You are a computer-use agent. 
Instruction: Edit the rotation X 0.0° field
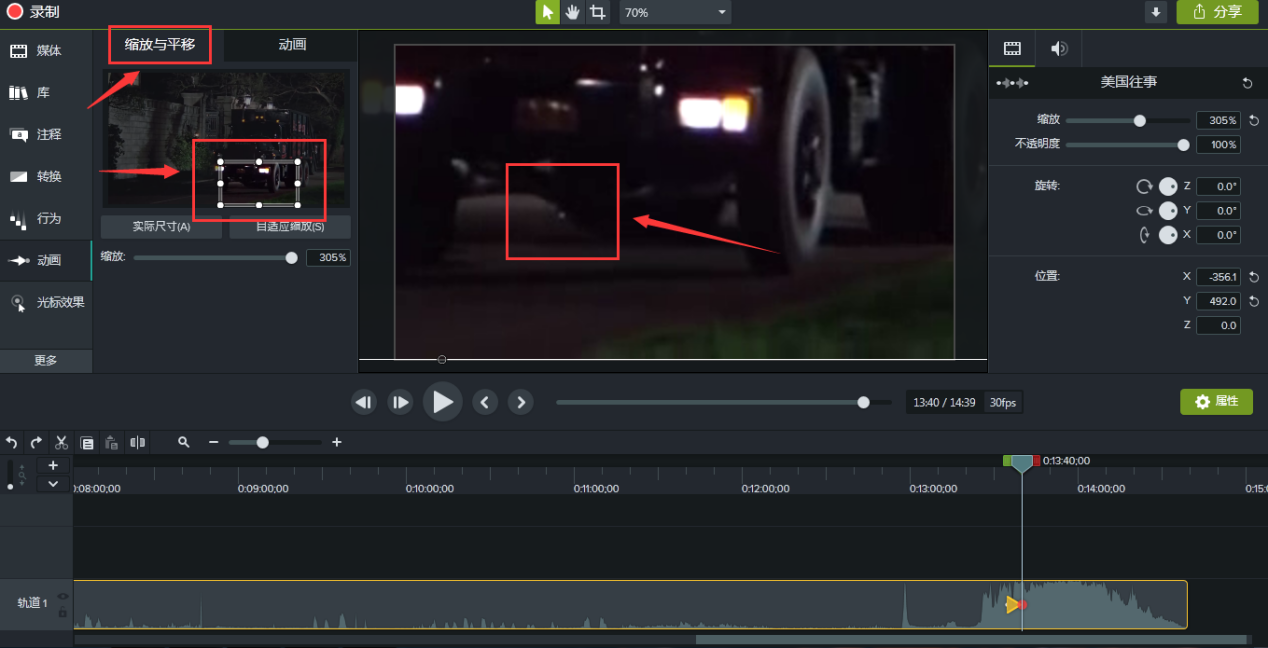(x=1218, y=235)
